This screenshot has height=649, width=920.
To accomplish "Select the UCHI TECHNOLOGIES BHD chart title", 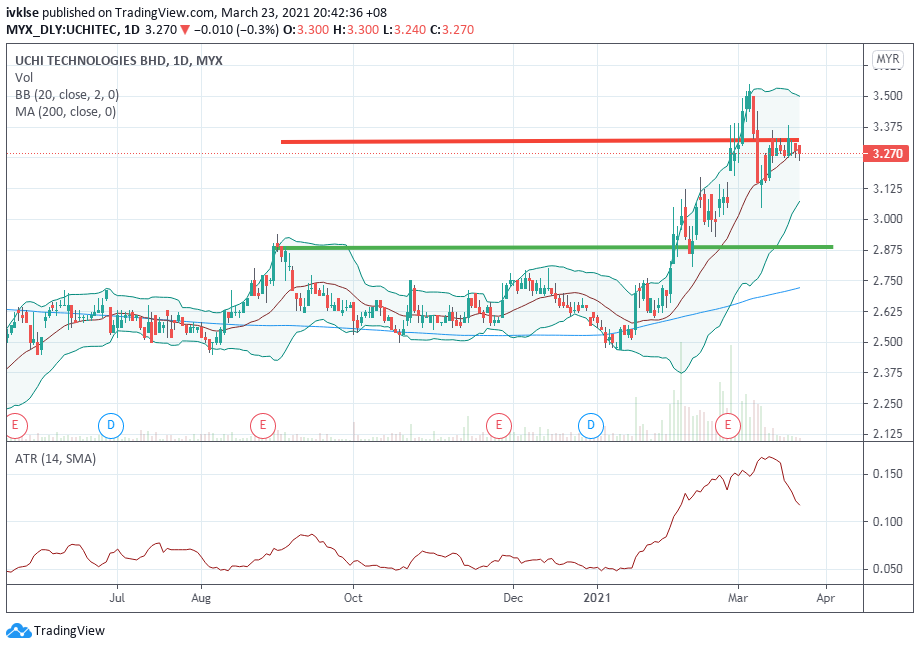I will click(x=119, y=60).
